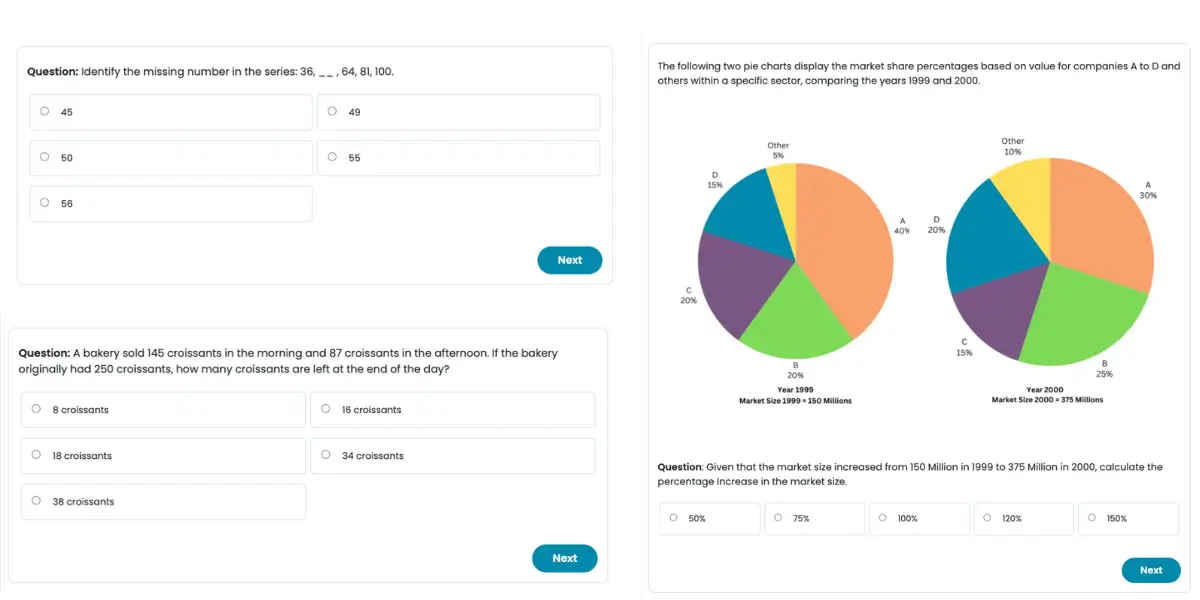The image size is (1200, 600).
Task: Select the 45 answer option
Action: (x=45, y=112)
